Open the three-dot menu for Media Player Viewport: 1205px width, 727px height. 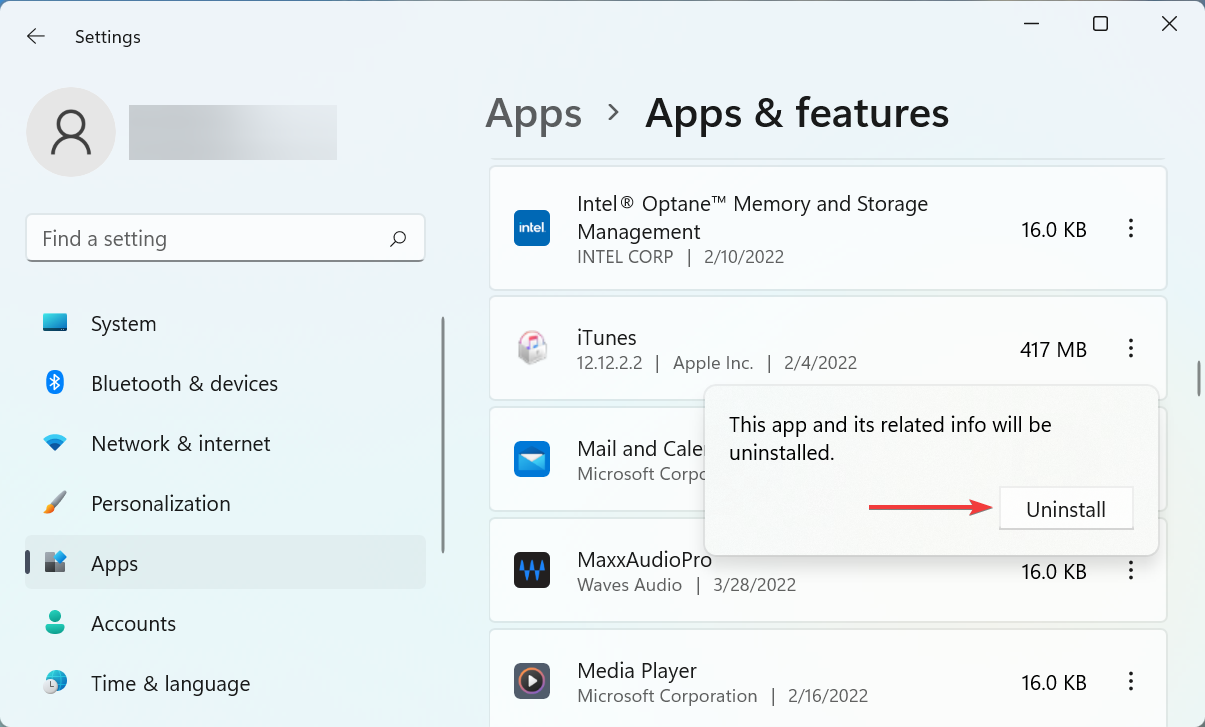1131,681
